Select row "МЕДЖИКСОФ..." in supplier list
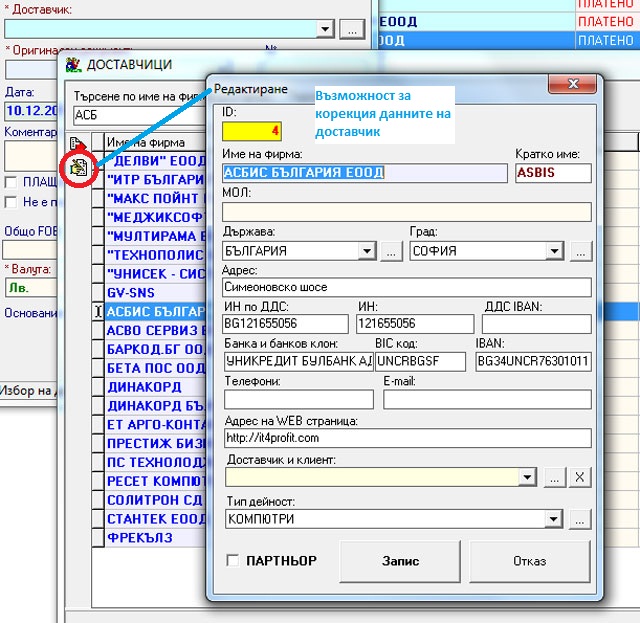The width and height of the screenshot is (640, 623). [x=156, y=217]
